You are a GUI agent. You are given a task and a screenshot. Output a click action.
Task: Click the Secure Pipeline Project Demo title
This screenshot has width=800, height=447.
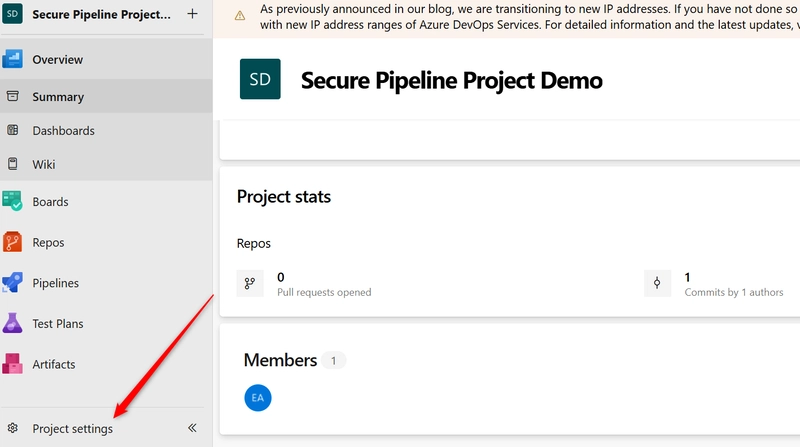click(452, 81)
